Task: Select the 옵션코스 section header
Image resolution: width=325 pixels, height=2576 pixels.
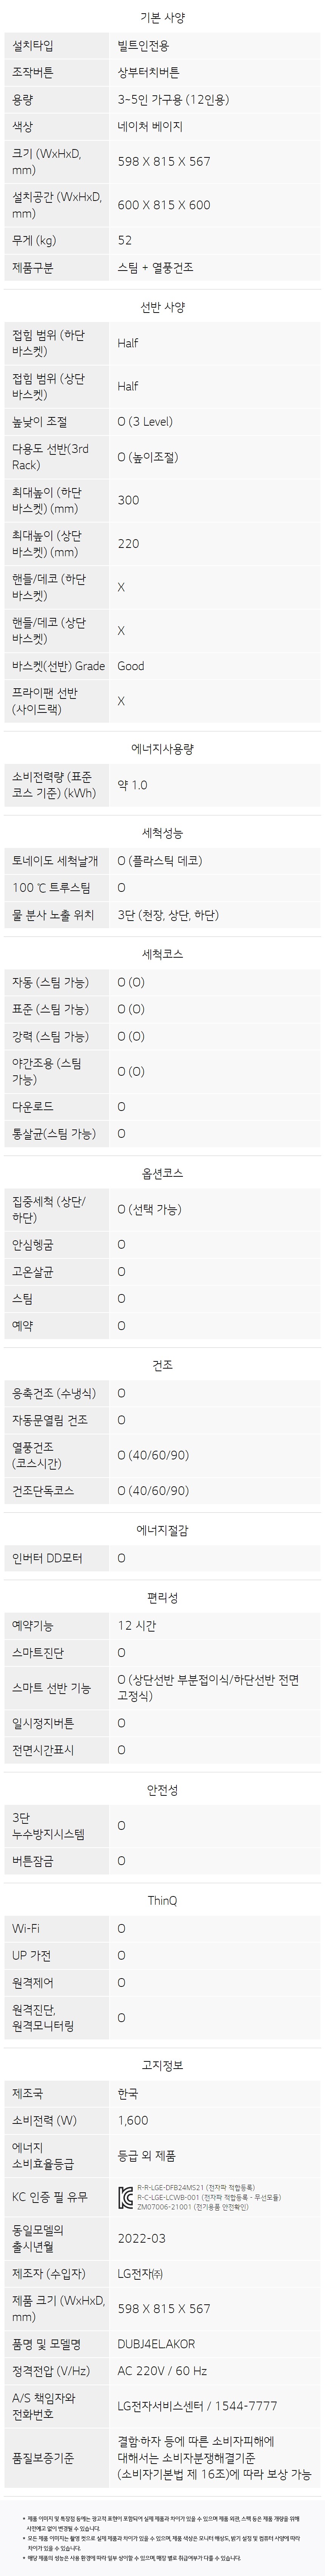Action: point(162,1173)
